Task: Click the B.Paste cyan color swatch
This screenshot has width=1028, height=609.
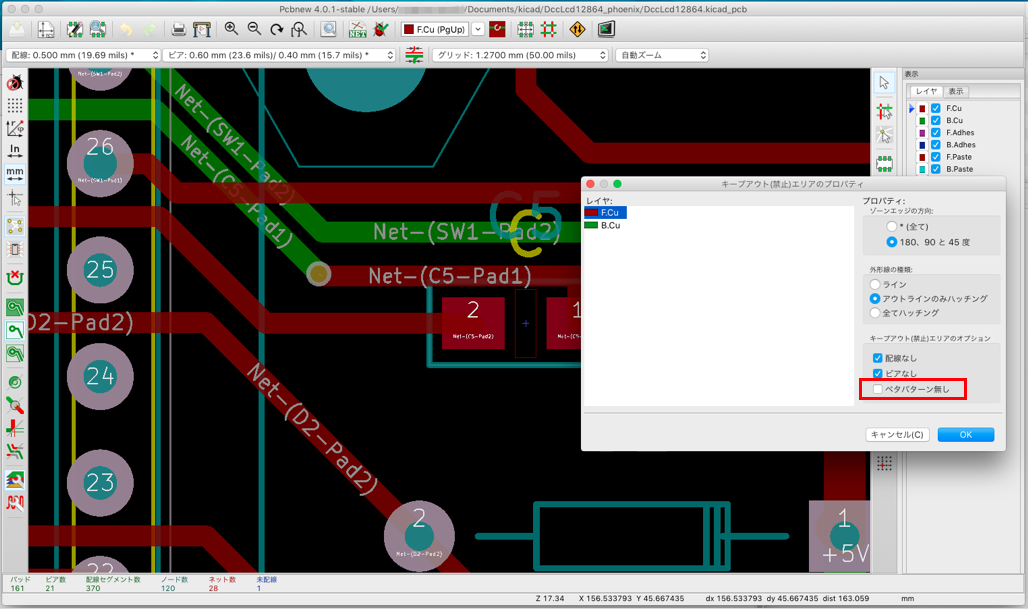Action: tap(922, 169)
